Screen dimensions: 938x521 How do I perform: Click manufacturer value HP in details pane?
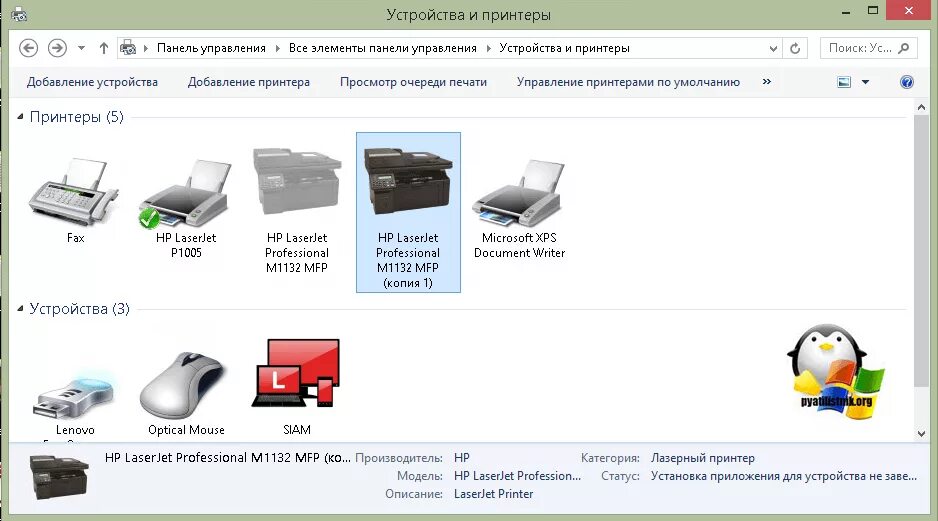pos(462,458)
